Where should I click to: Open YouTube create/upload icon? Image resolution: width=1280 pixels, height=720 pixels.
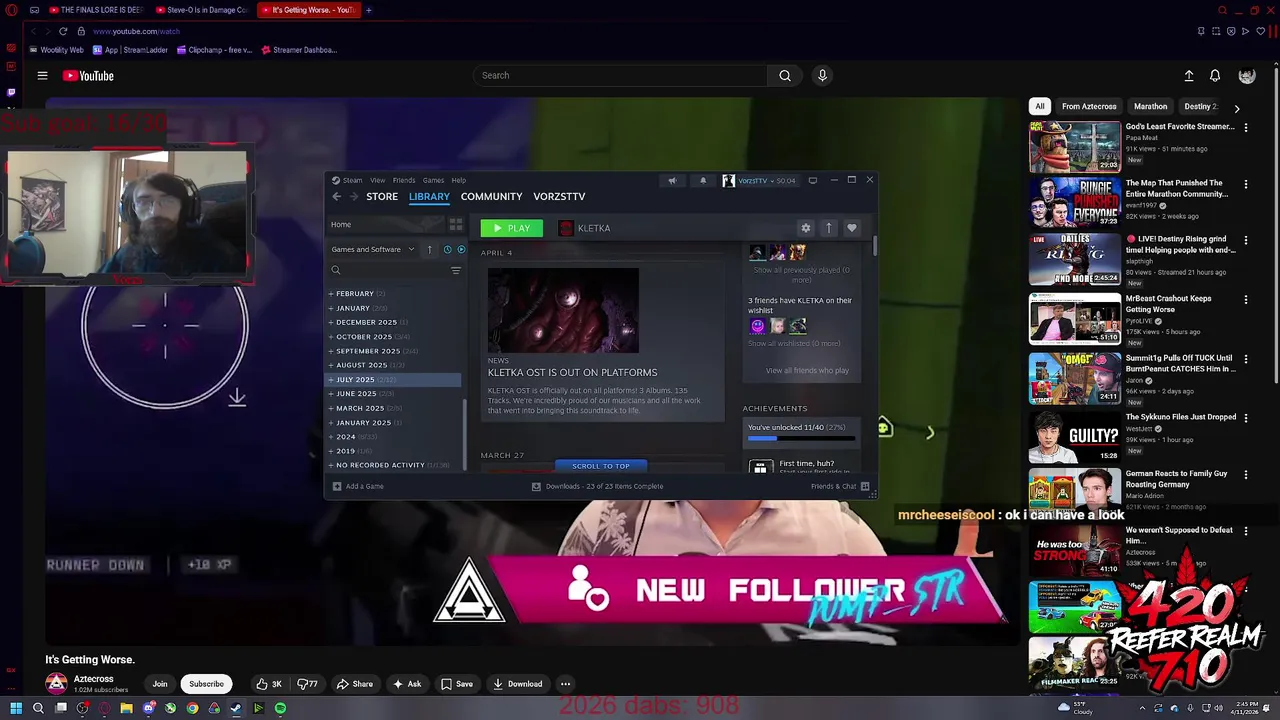click(x=1189, y=76)
